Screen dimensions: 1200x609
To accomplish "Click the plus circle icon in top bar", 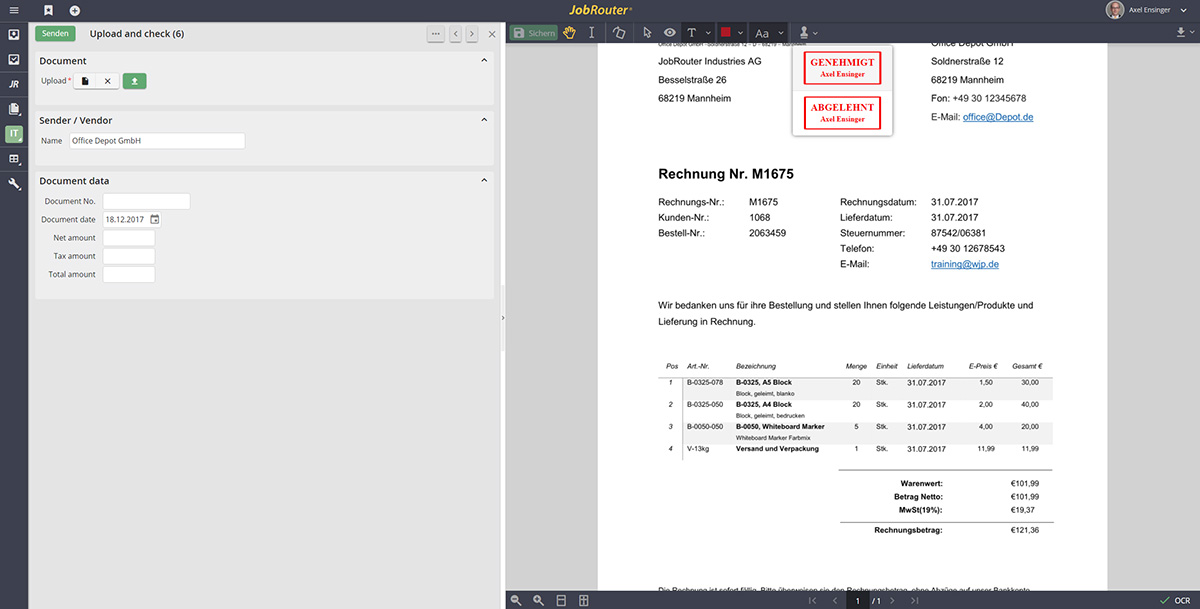I will (x=75, y=10).
